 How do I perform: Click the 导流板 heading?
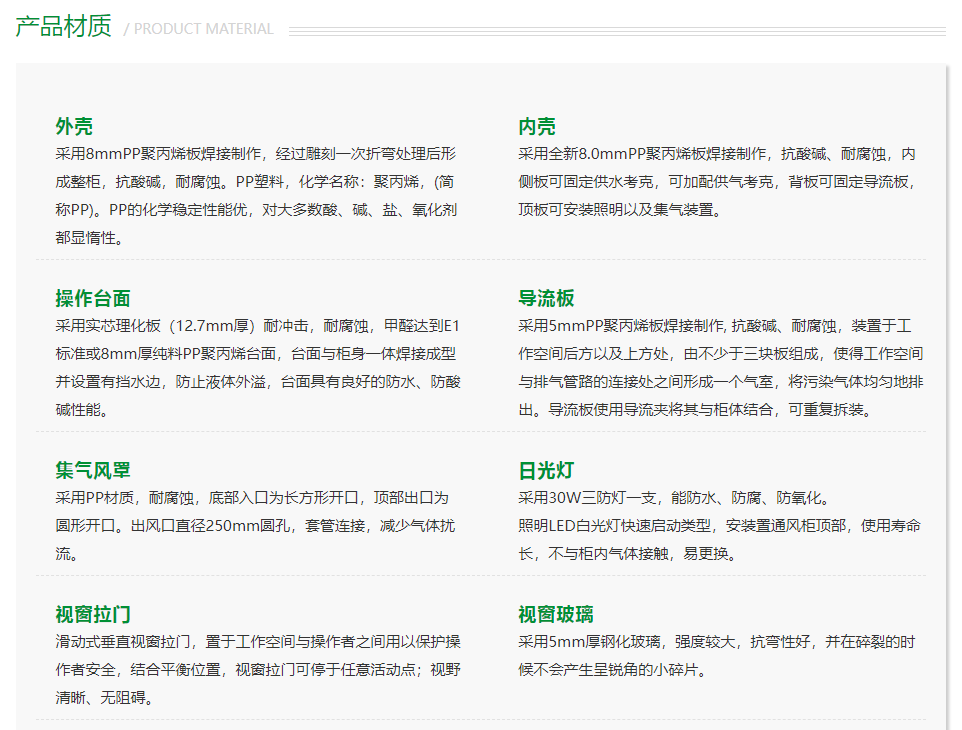[546, 298]
